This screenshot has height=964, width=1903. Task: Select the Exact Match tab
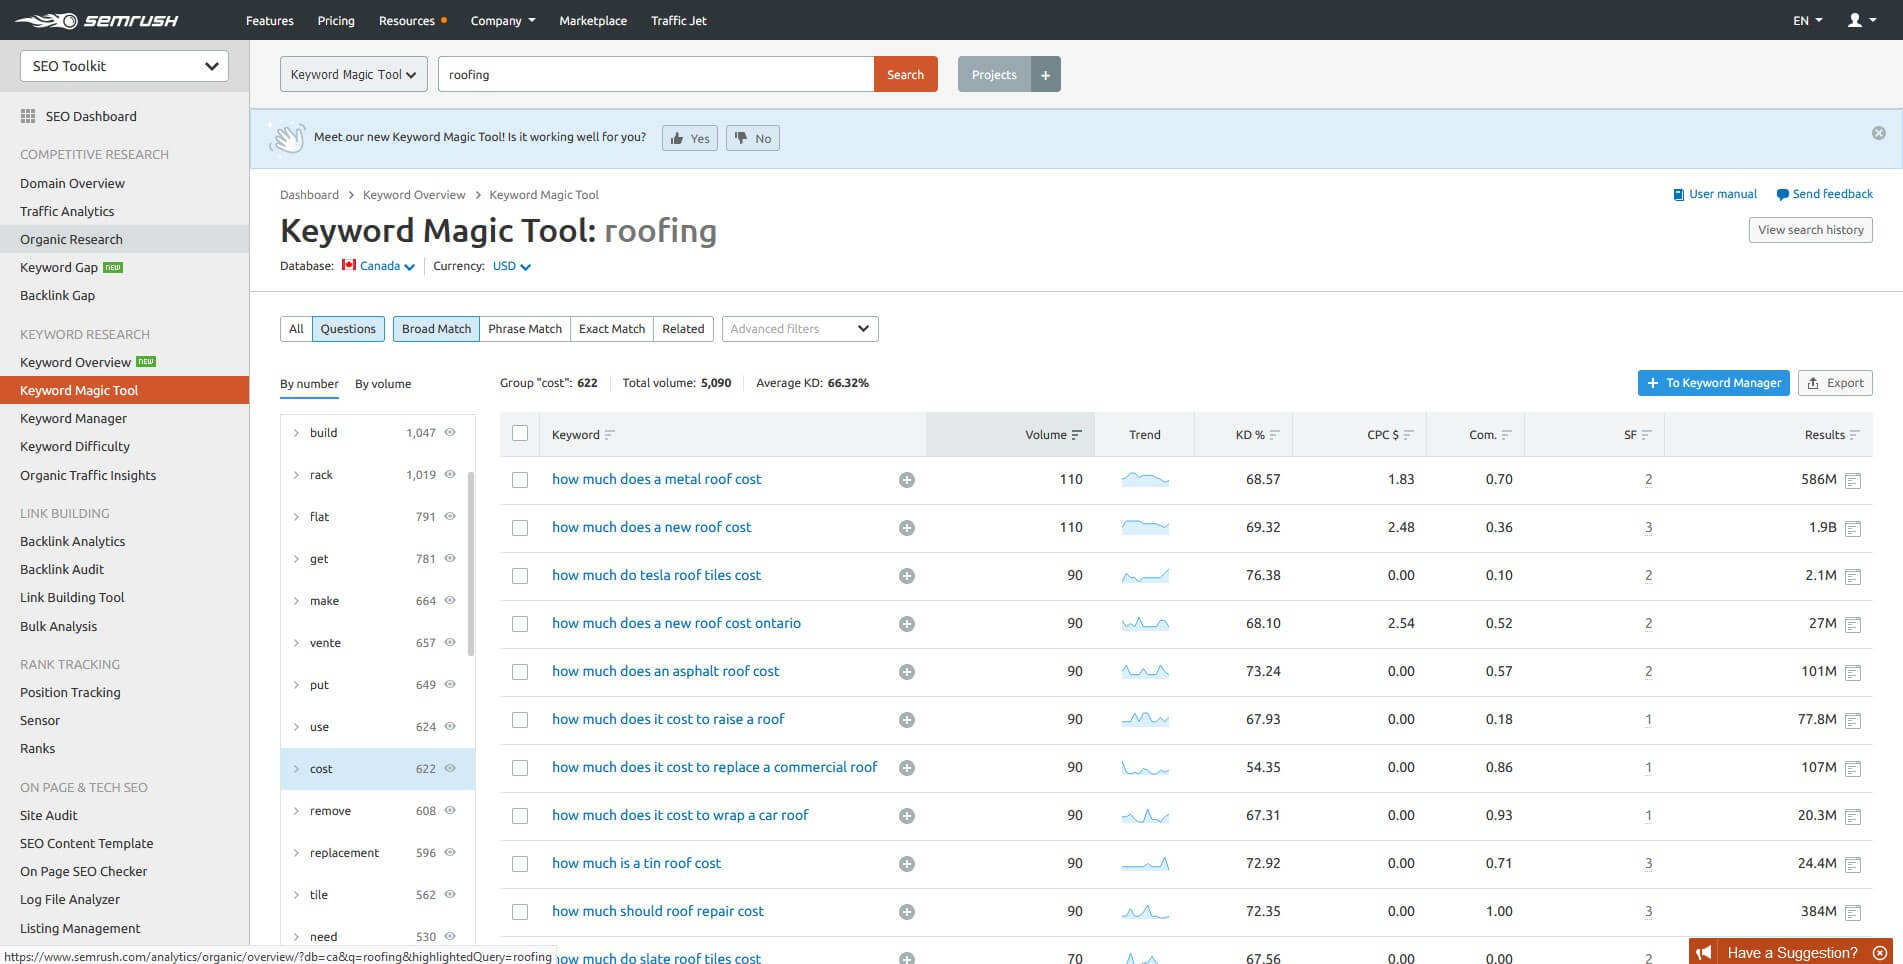click(612, 329)
